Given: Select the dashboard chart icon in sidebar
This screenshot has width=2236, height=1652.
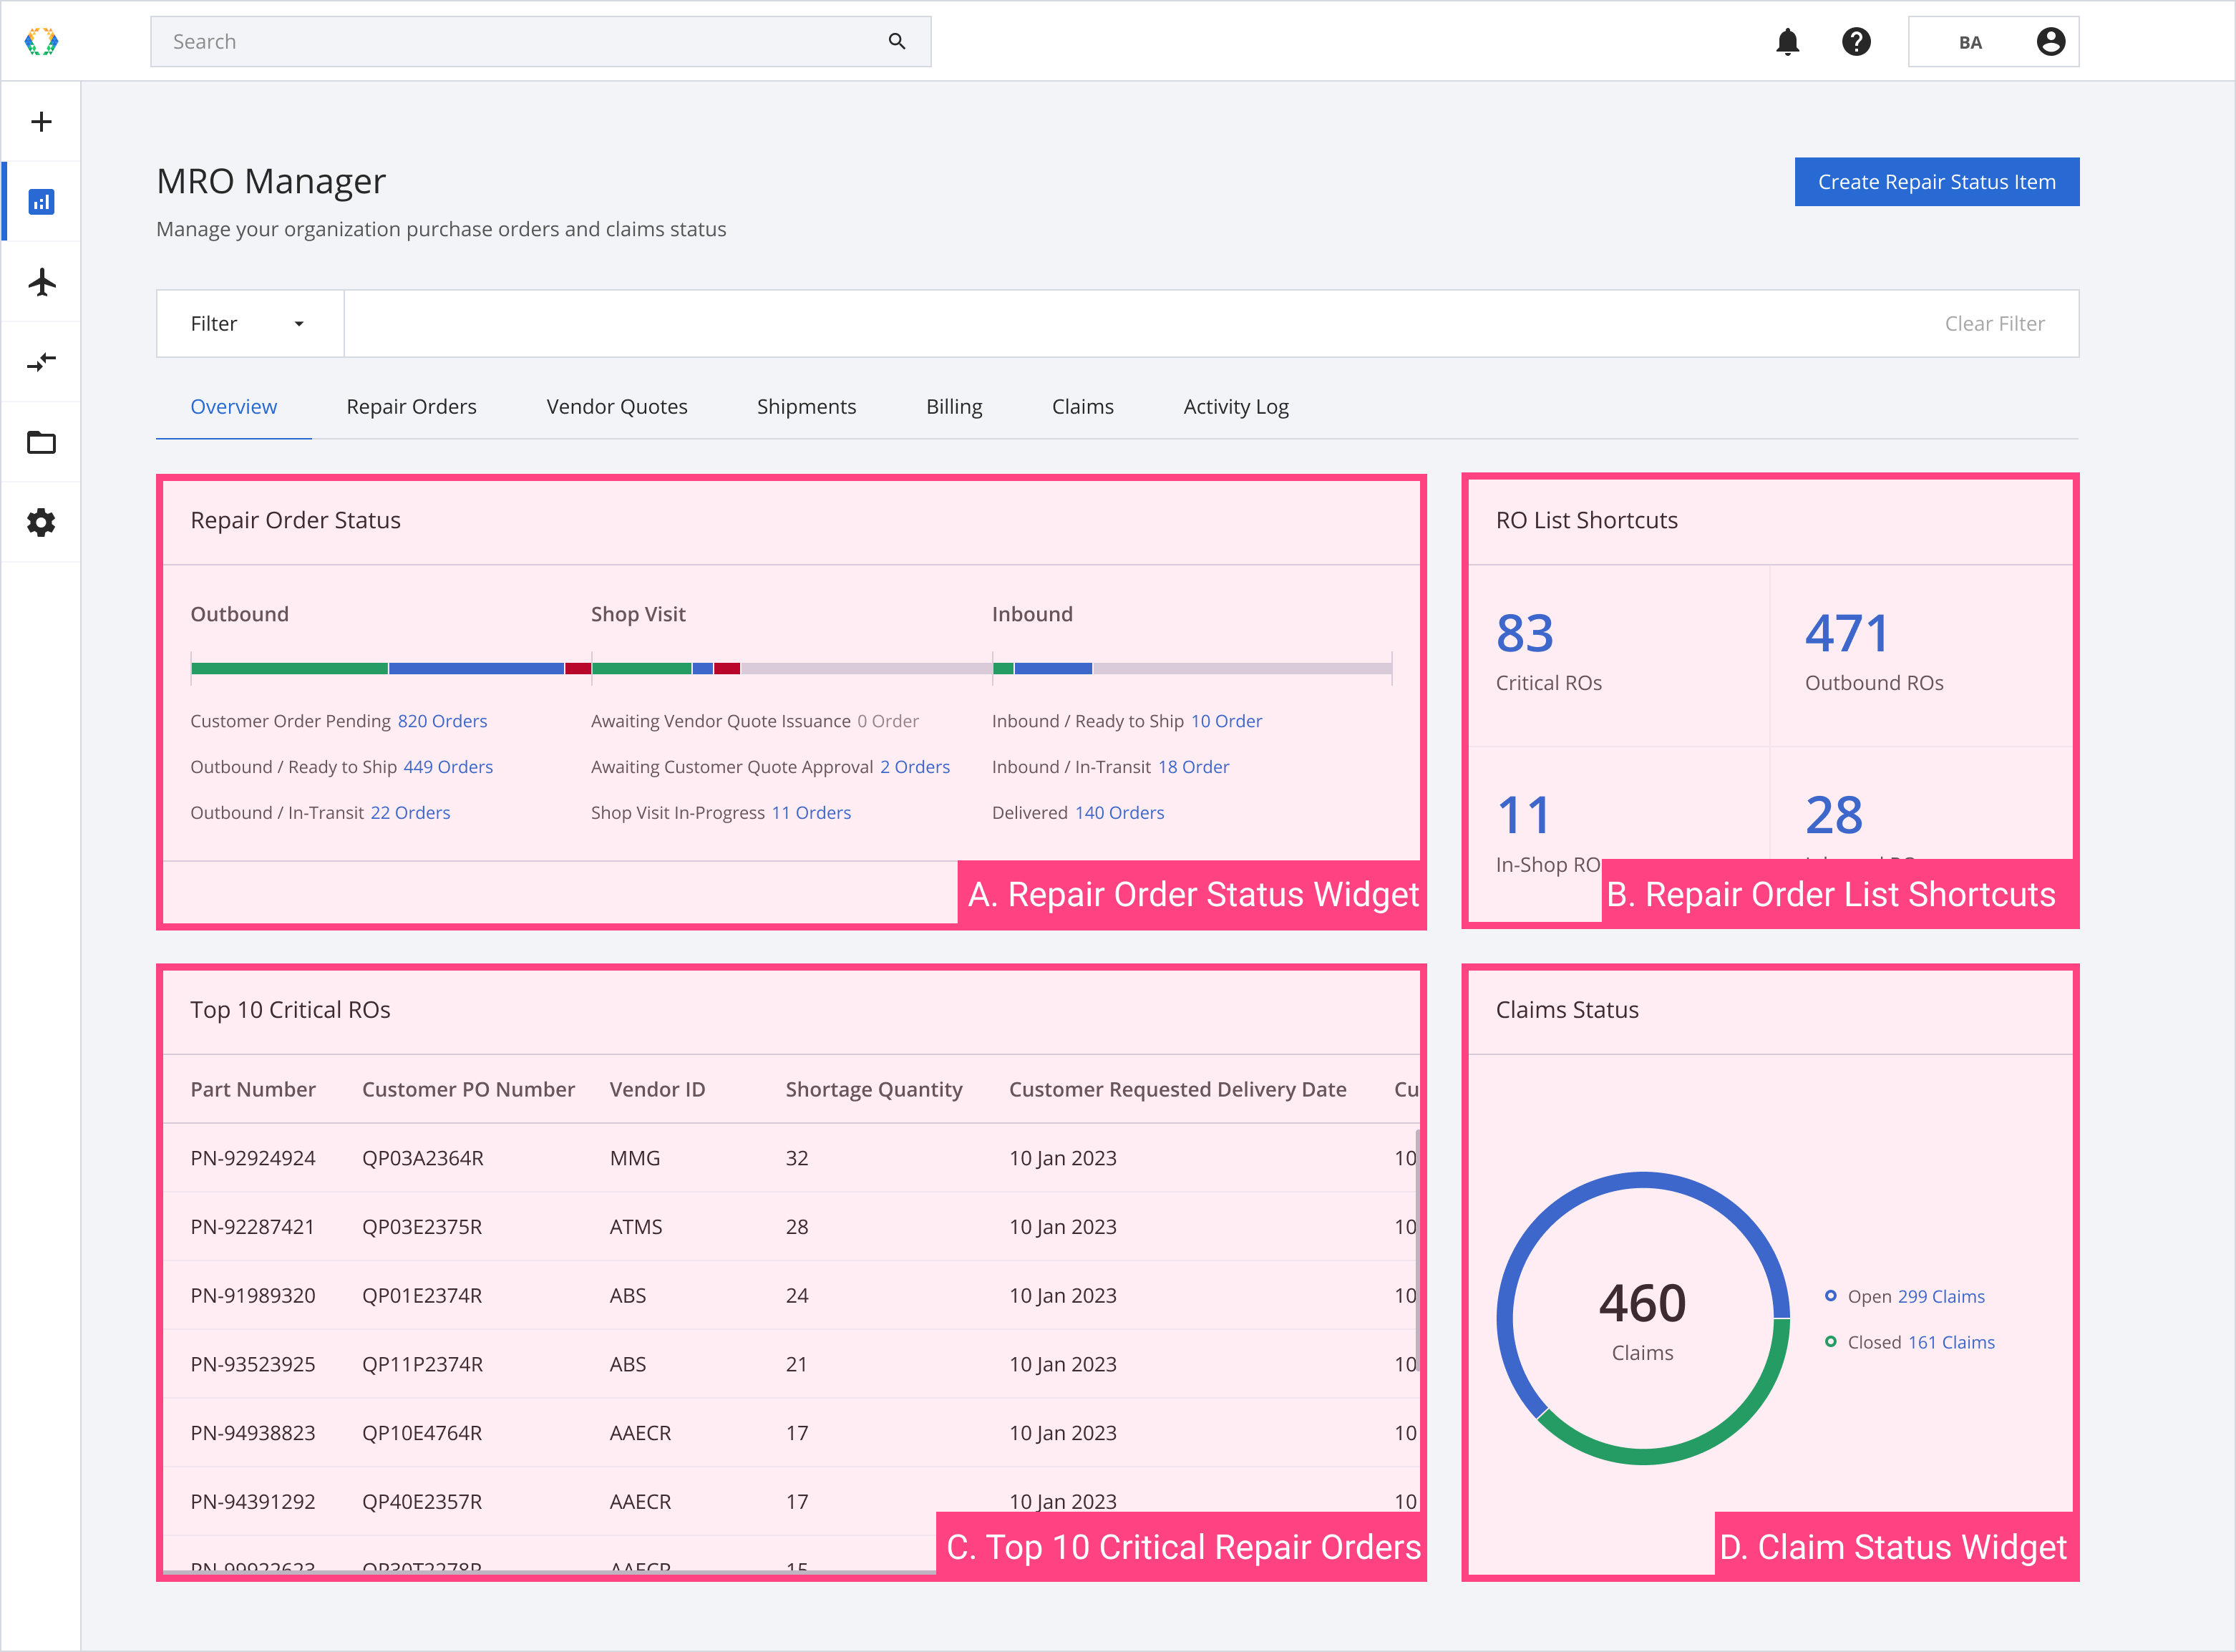Looking at the screenshot, I should [41, 202].
